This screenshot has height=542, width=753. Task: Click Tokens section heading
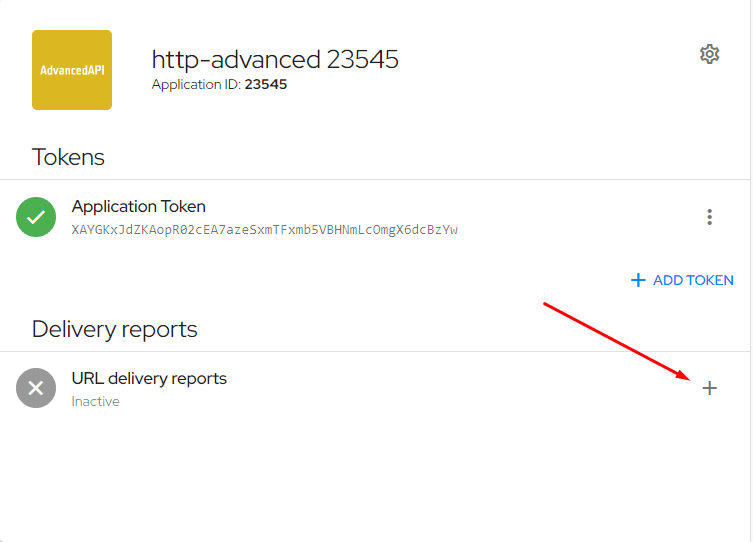(68, 157)
